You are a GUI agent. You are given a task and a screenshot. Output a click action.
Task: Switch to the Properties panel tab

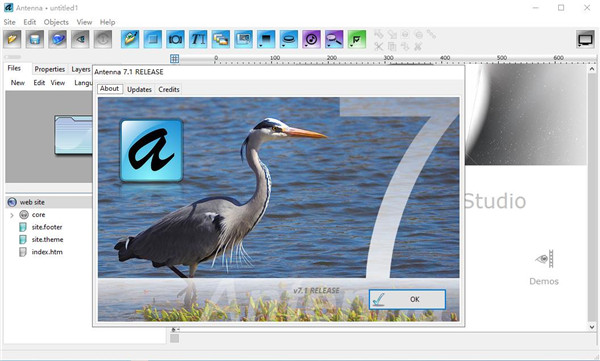click(x=50, y=69)
